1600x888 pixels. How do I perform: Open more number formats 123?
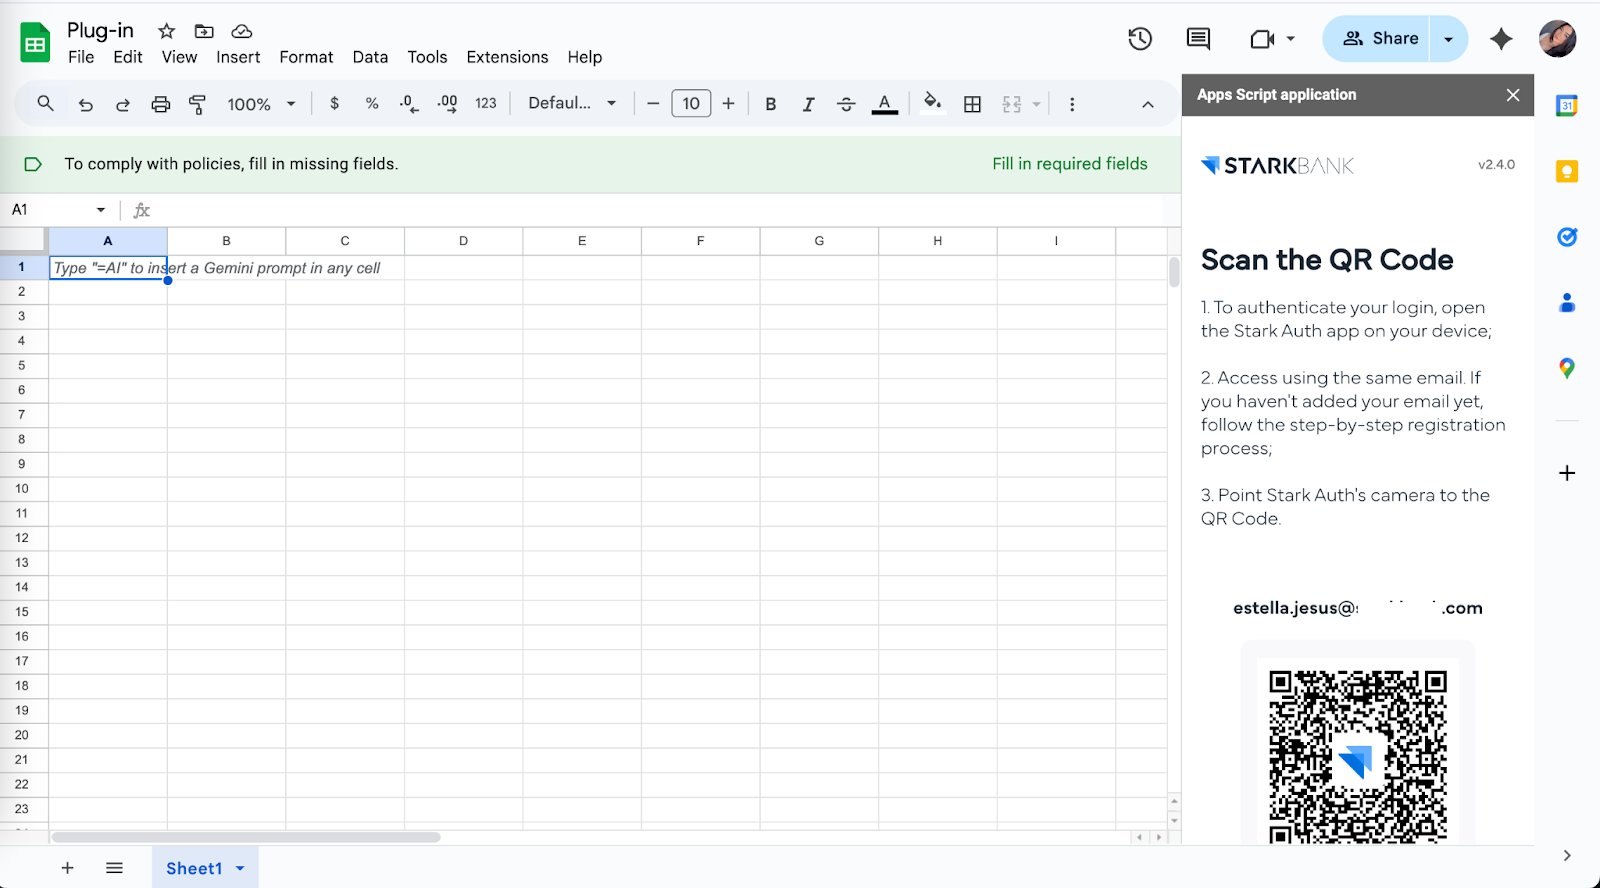pyautogui.click(x=486, y=103)
